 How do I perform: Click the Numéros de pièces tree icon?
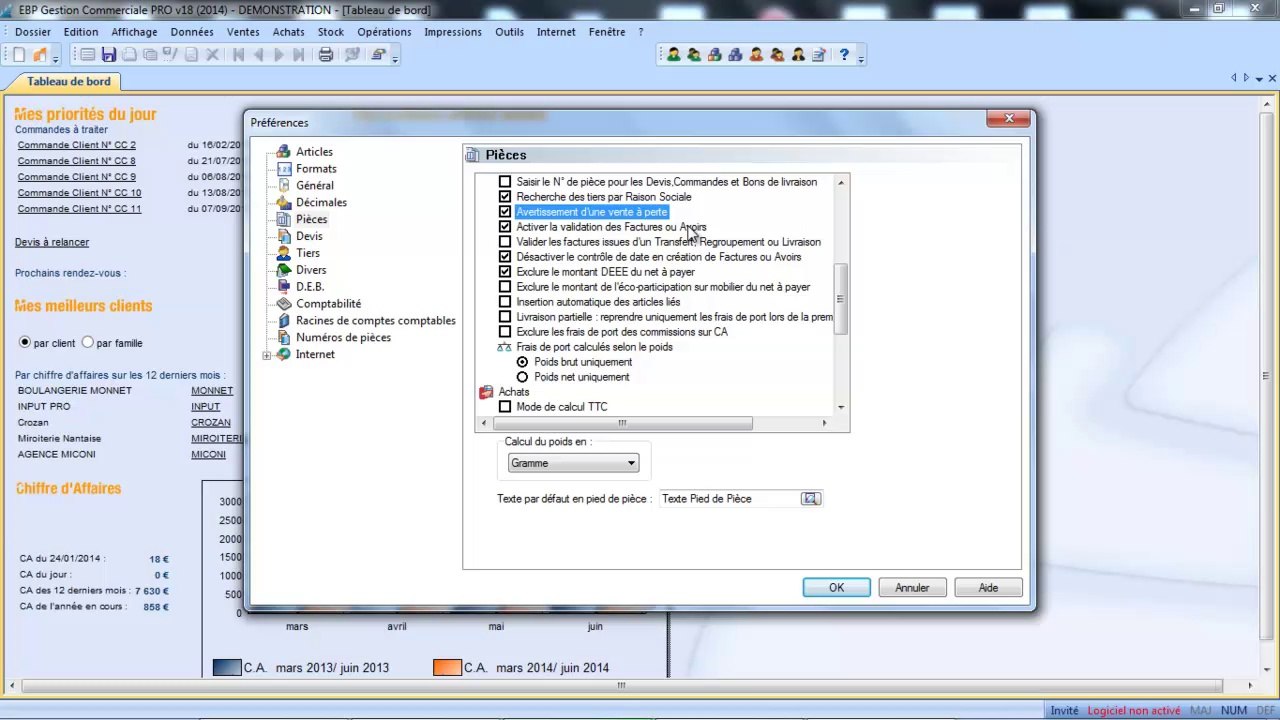pyautogui.click(x=284, y=338)
